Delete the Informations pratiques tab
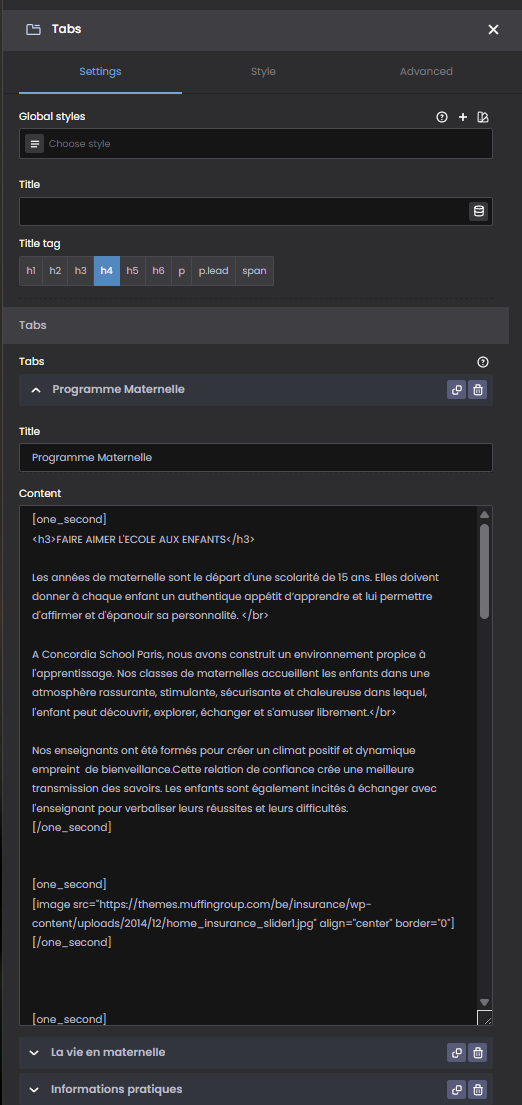522x1105 pixels. tap(478, 1090)
